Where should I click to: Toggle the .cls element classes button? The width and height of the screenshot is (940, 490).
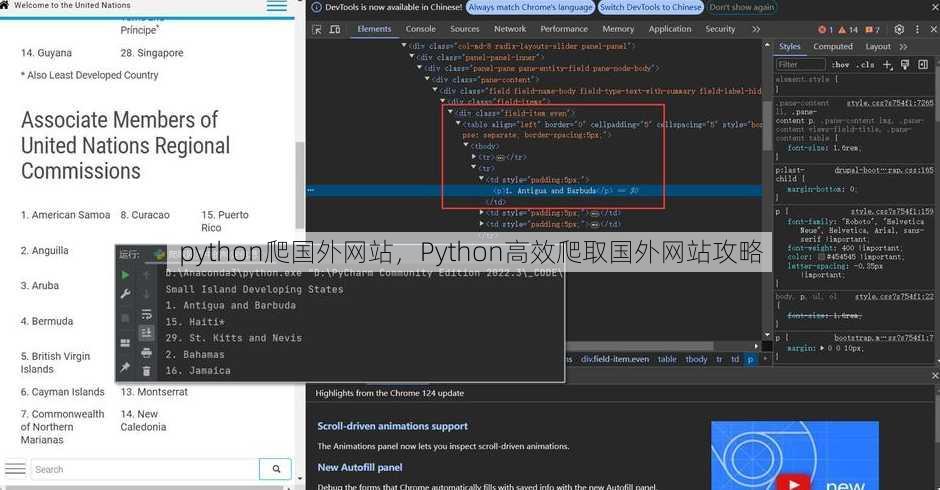click(865, 65)
